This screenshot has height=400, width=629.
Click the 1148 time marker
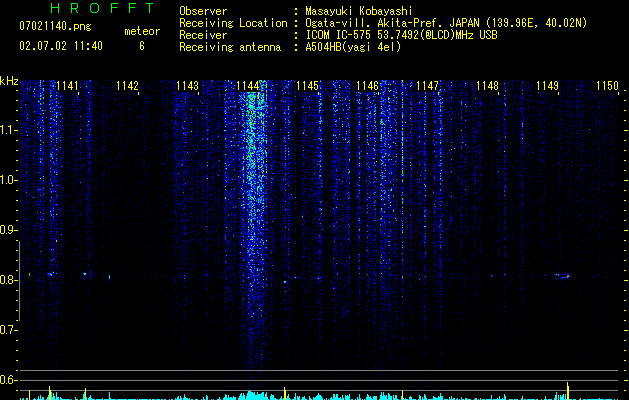point(487,86)
